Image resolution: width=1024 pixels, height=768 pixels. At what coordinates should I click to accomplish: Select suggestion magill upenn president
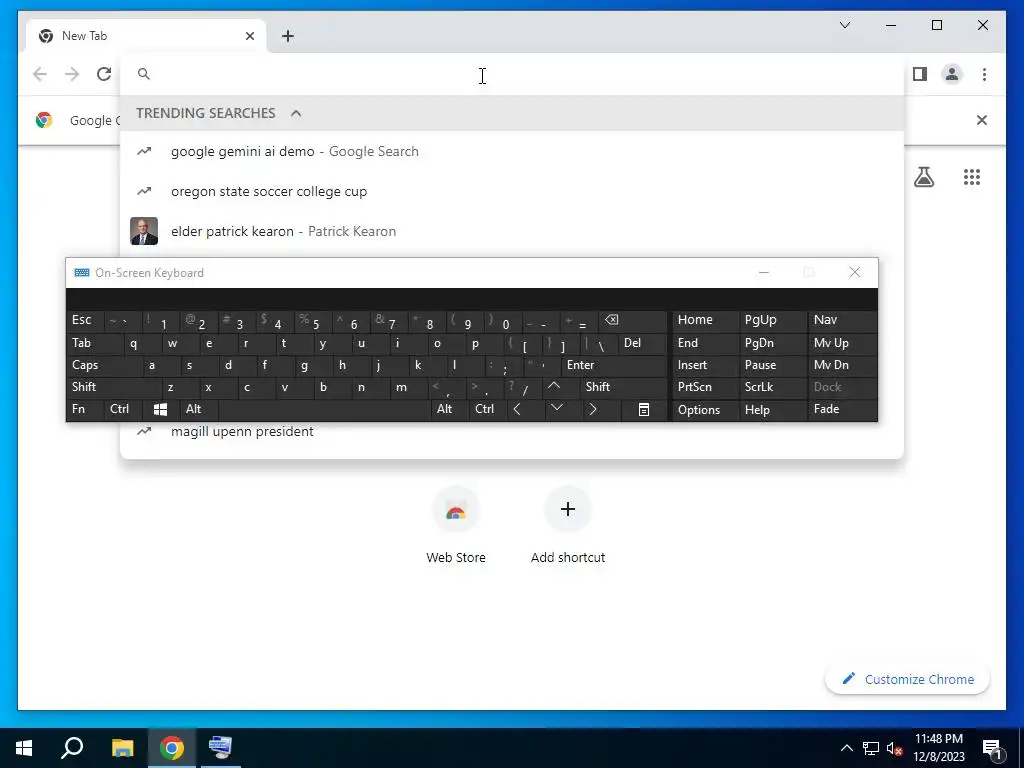pos(512,432)
